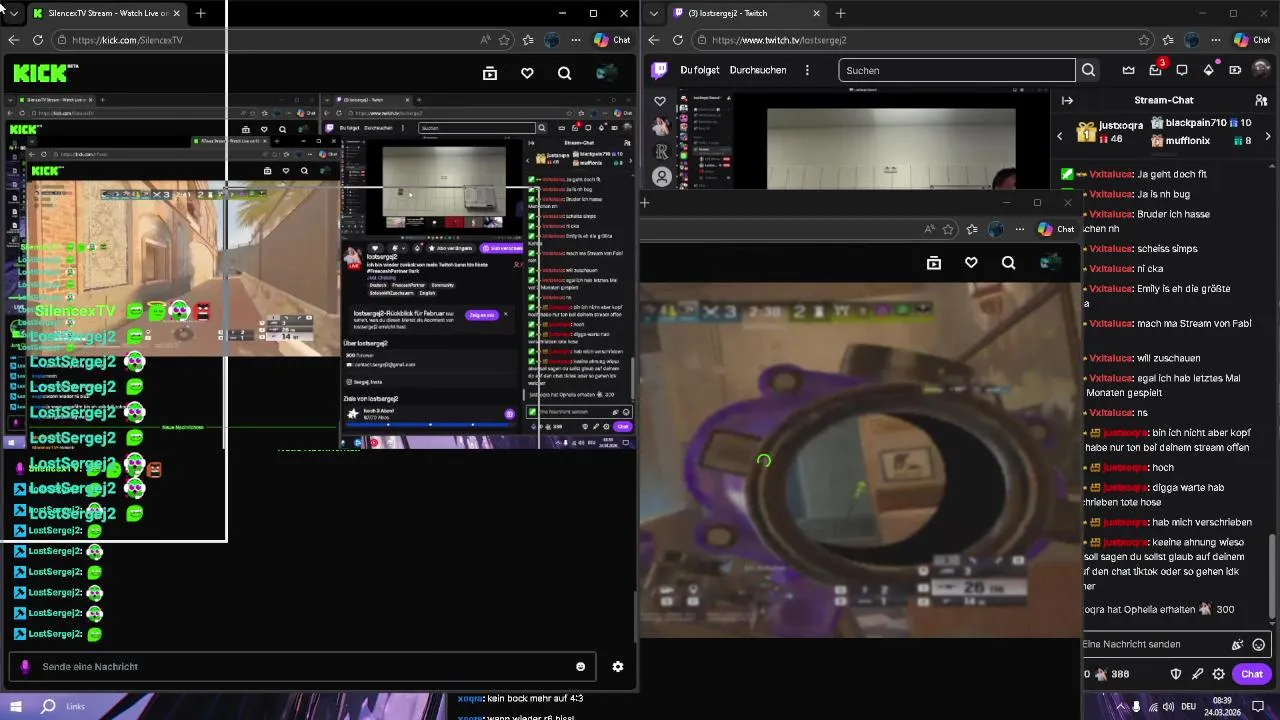The image size is (1280, 720).
Task: Open Twitch chat settings gear
Action: (1218, 674)
